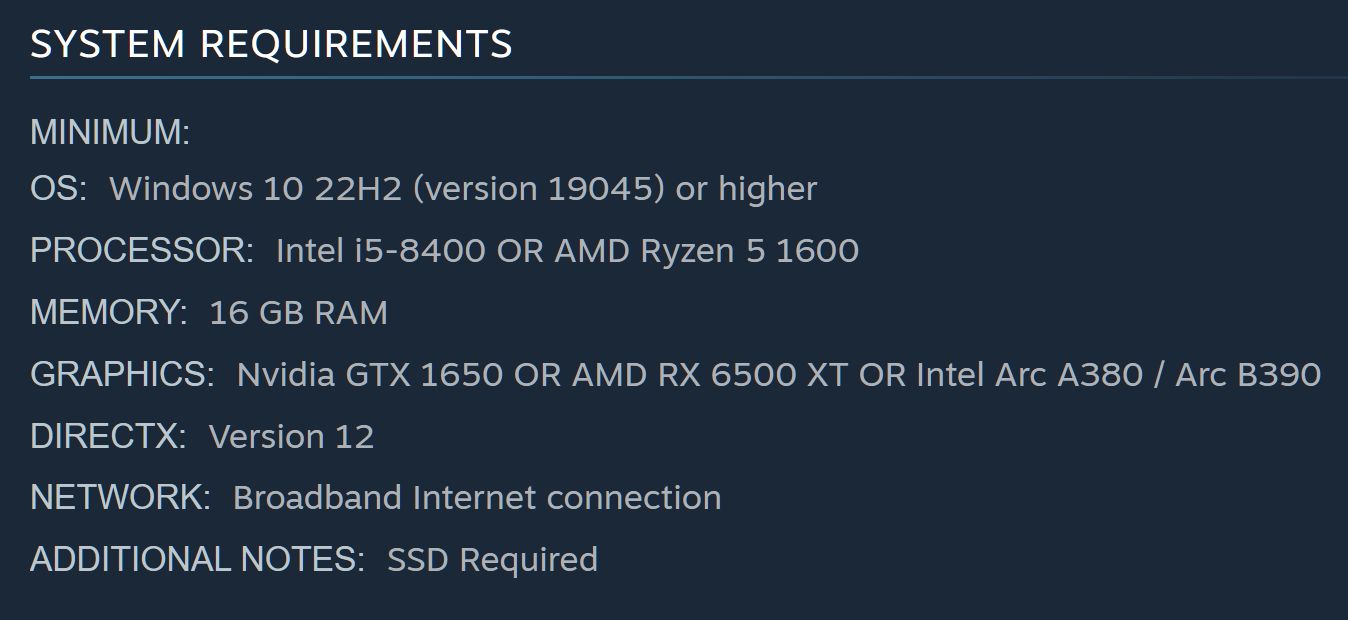
Task: Click the AMD Ryzen 5 1600 text
Action: pos(706,250)
